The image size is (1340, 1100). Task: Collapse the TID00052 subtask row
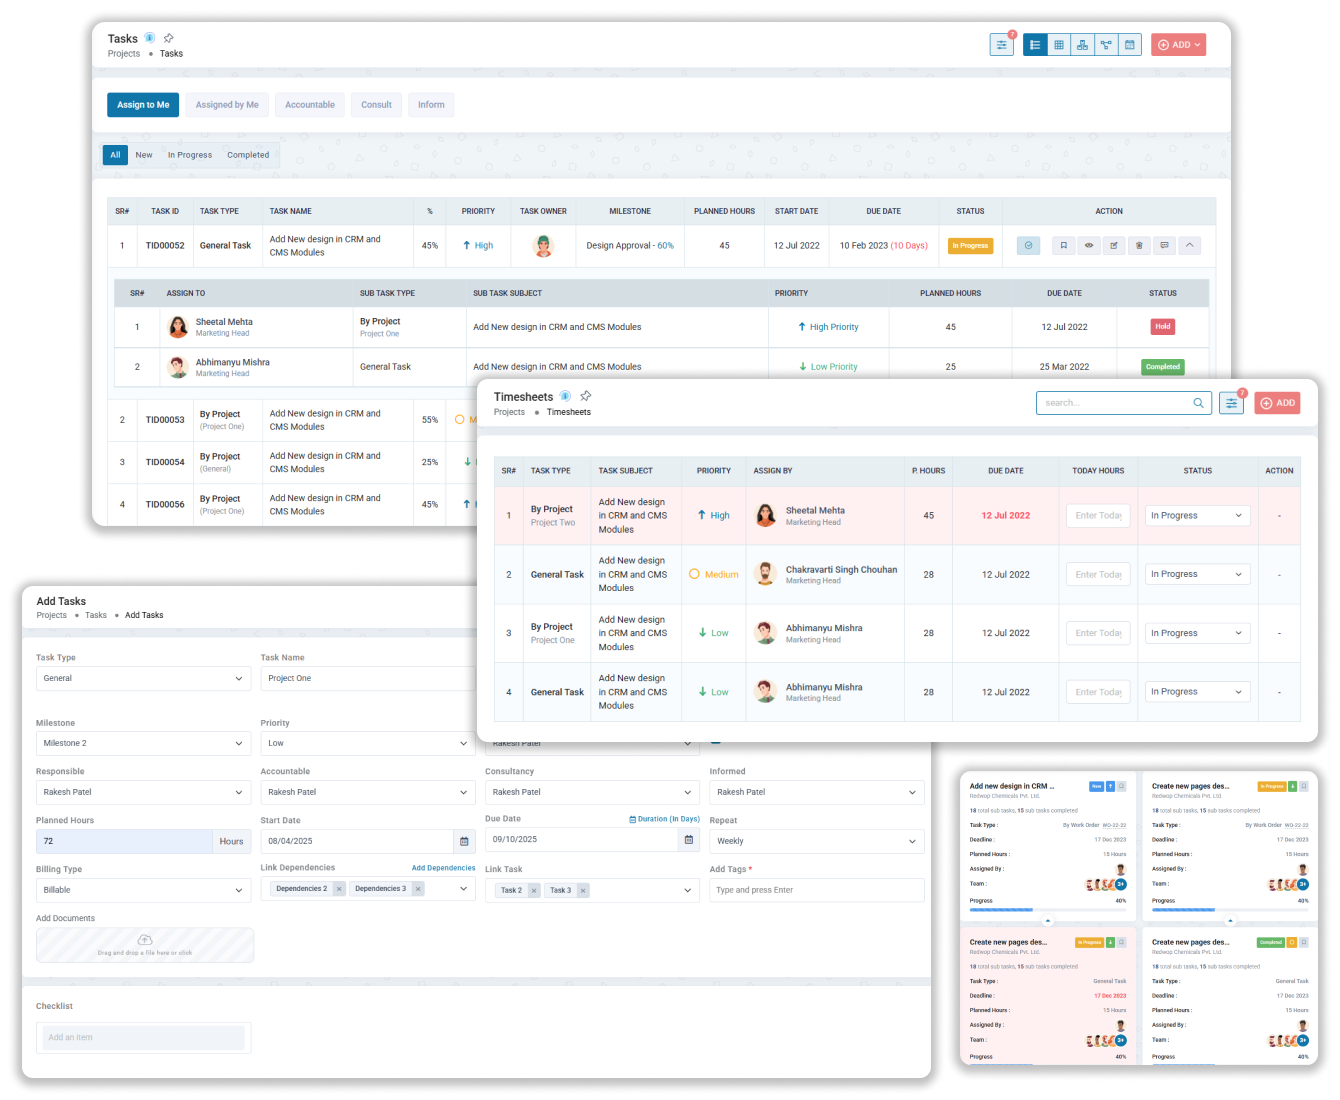1189,246
